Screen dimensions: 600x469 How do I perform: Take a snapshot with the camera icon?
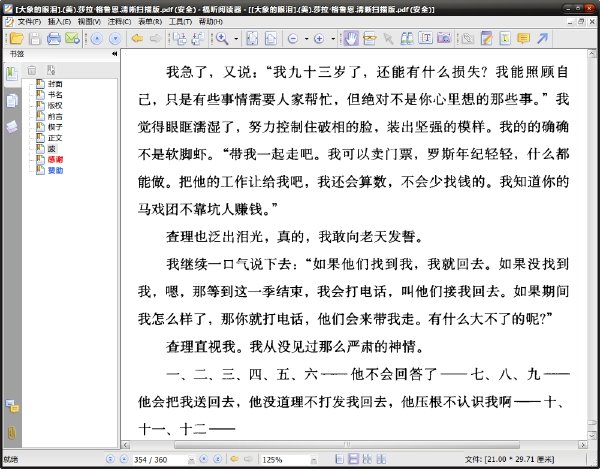(x=444, y=39)
